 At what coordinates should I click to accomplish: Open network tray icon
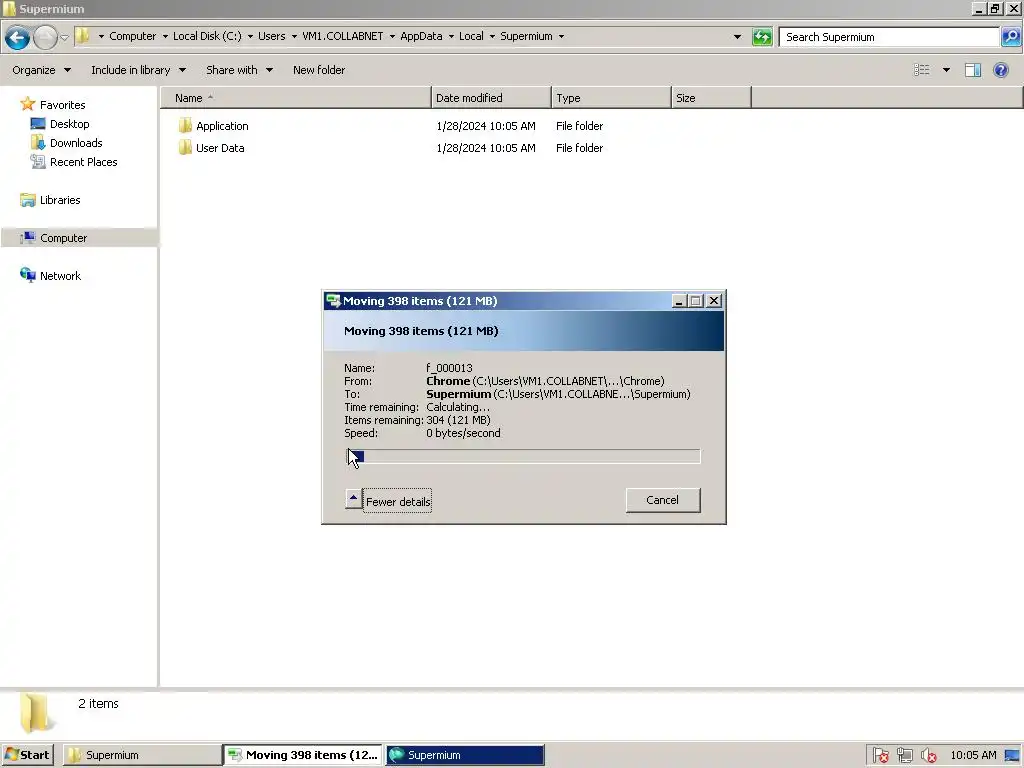pyautogui.click(x=904, y=756)
